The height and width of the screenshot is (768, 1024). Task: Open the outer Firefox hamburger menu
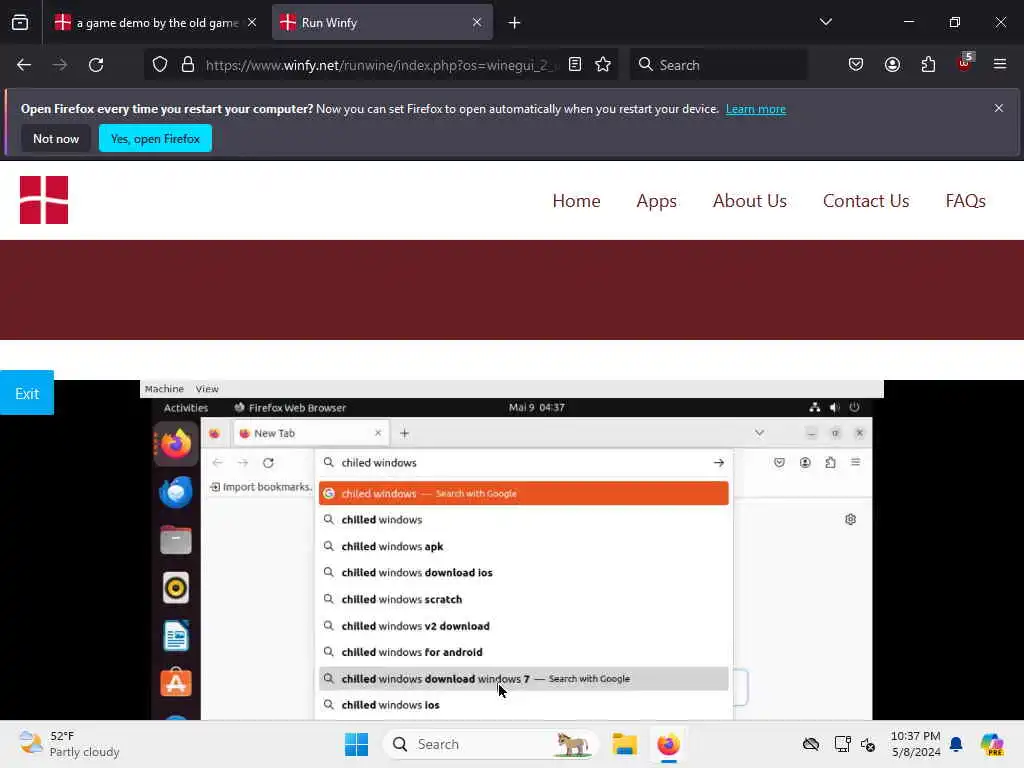1000,64
